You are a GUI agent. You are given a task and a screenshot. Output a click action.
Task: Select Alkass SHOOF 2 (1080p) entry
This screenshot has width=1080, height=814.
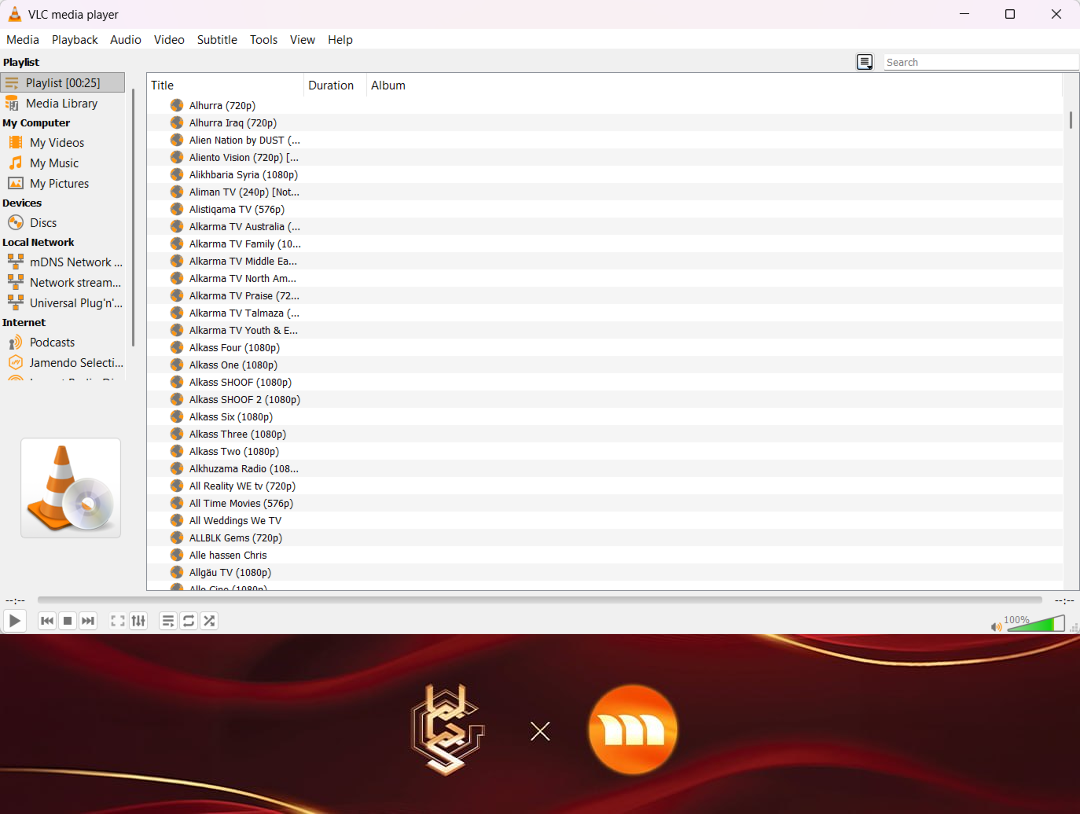[x=605, y=399]
